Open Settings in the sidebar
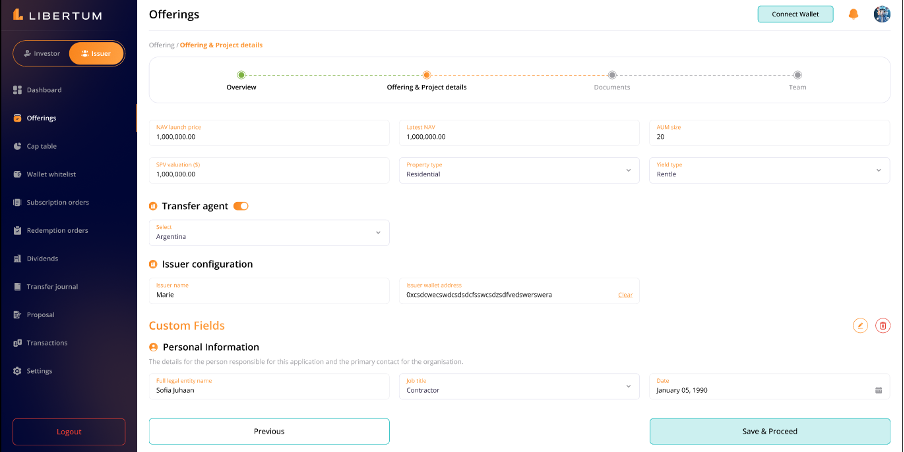This screenshot has width=904, height=452. 39,371
